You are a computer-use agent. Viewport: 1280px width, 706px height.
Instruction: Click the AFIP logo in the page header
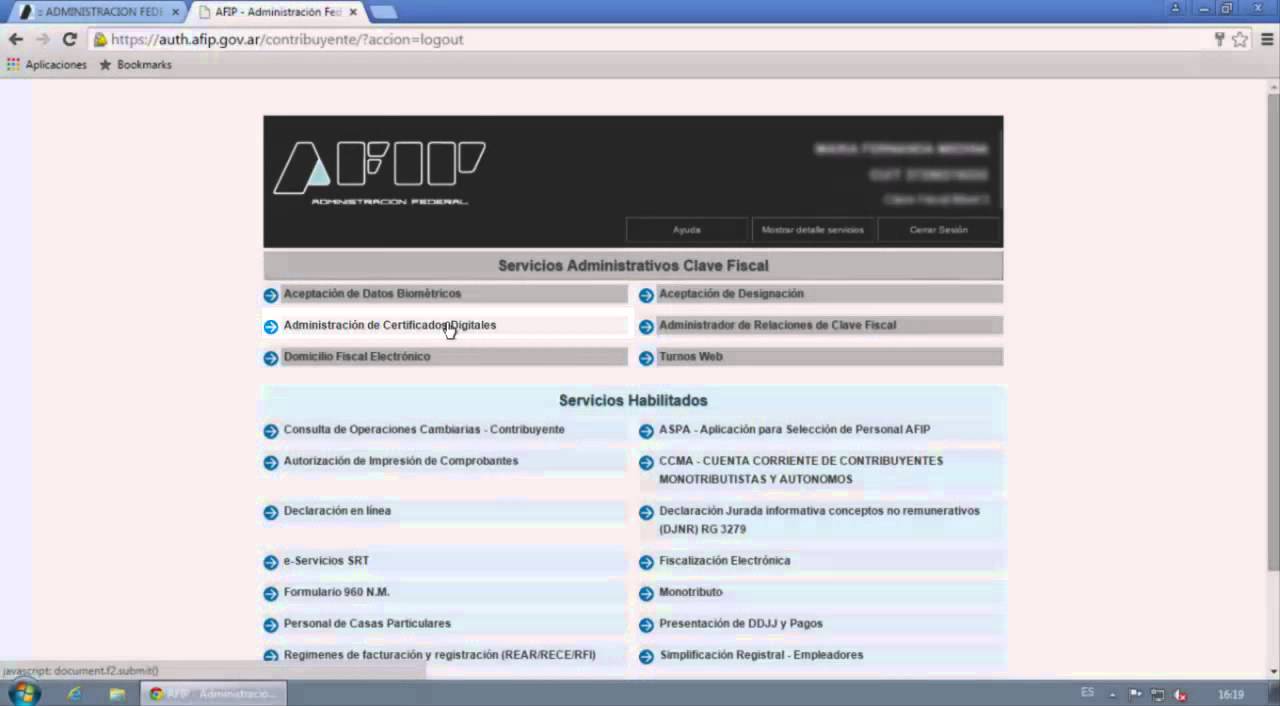click(x=380, y=172)
